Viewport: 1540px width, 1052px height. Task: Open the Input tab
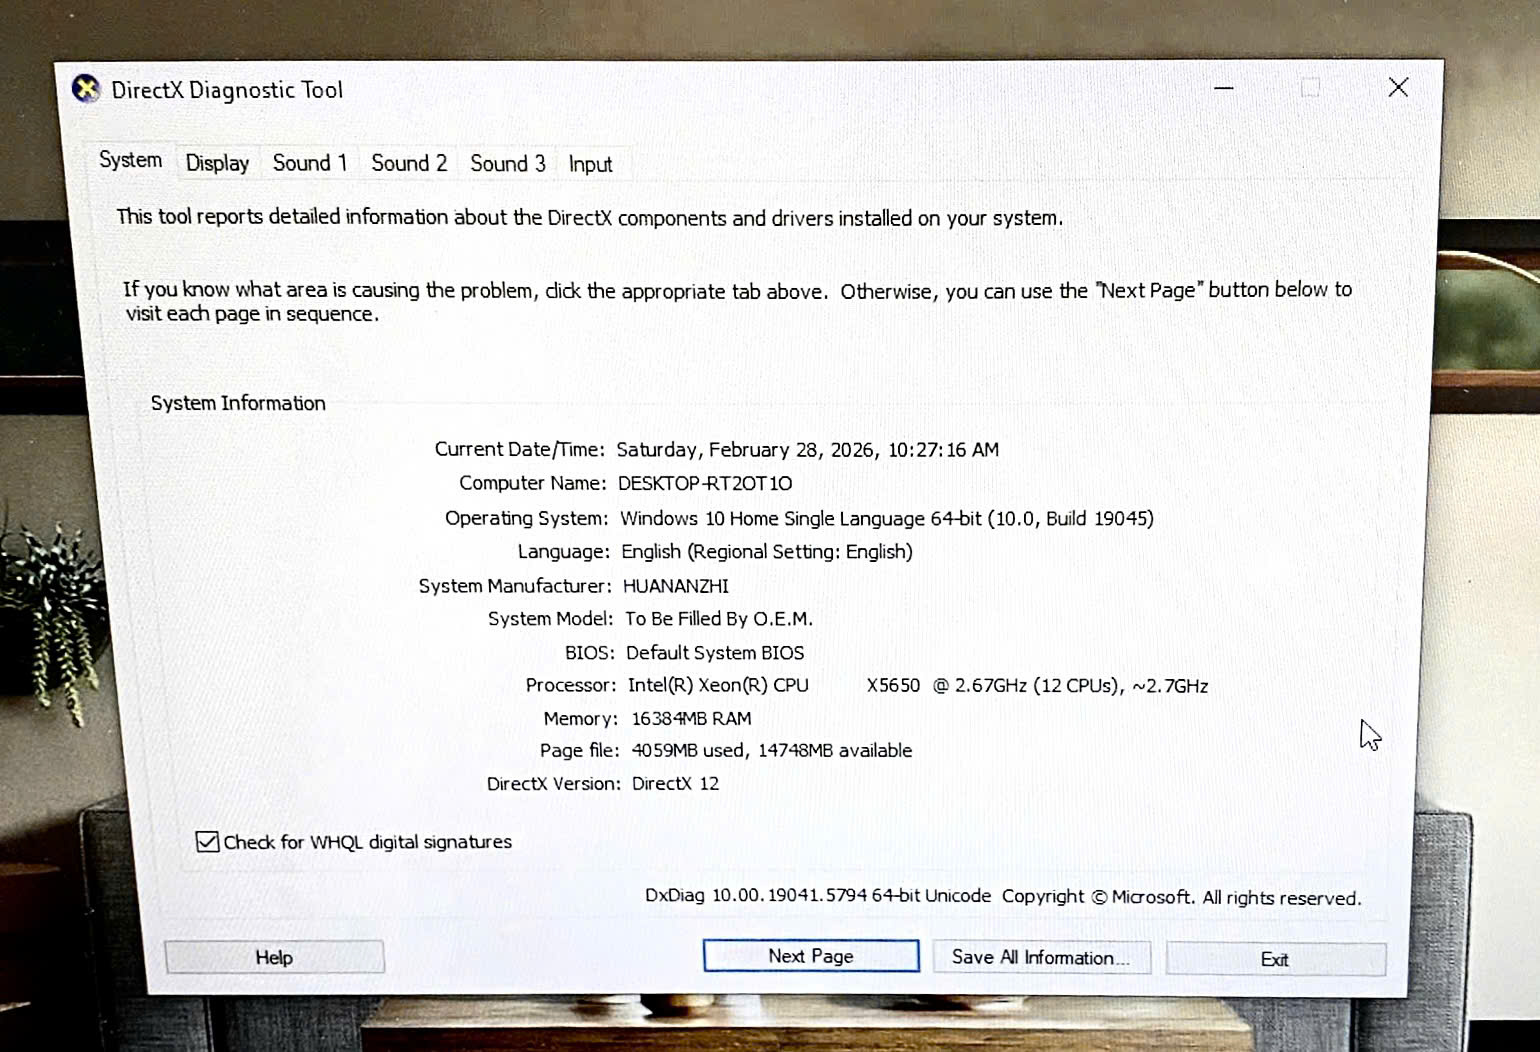pos(590,164)
